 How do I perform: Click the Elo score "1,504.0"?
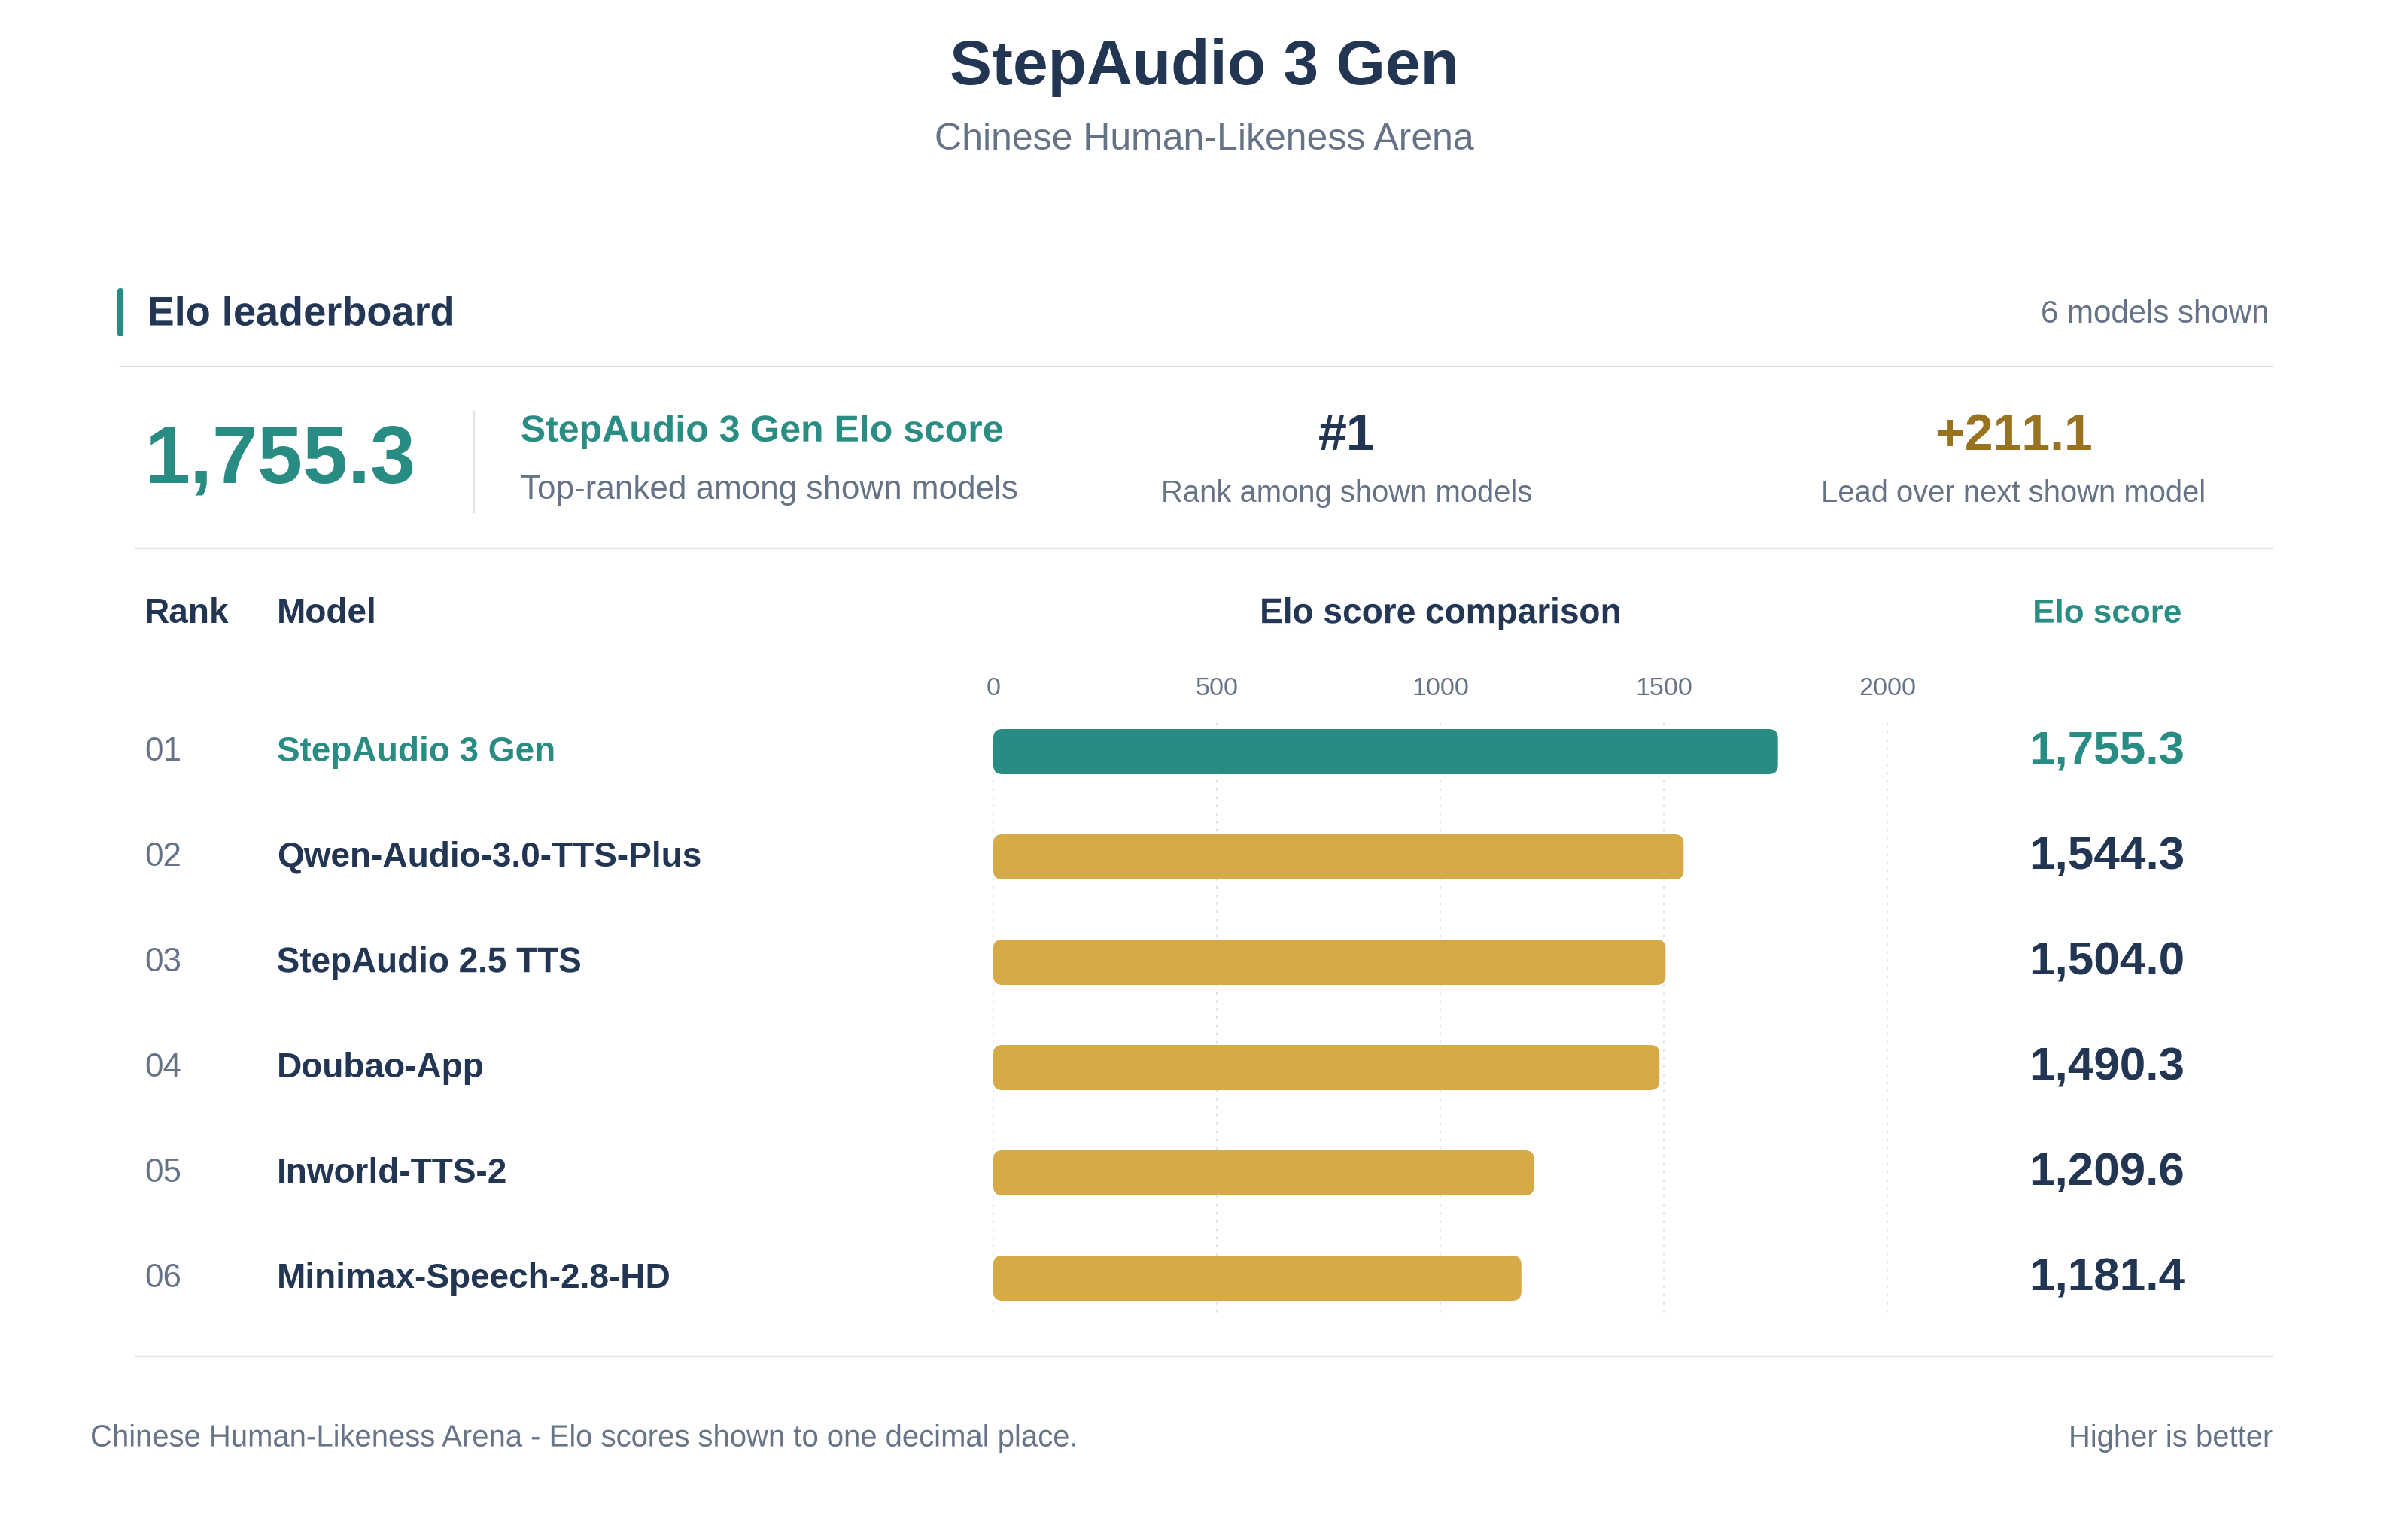tap(2107, 959)
